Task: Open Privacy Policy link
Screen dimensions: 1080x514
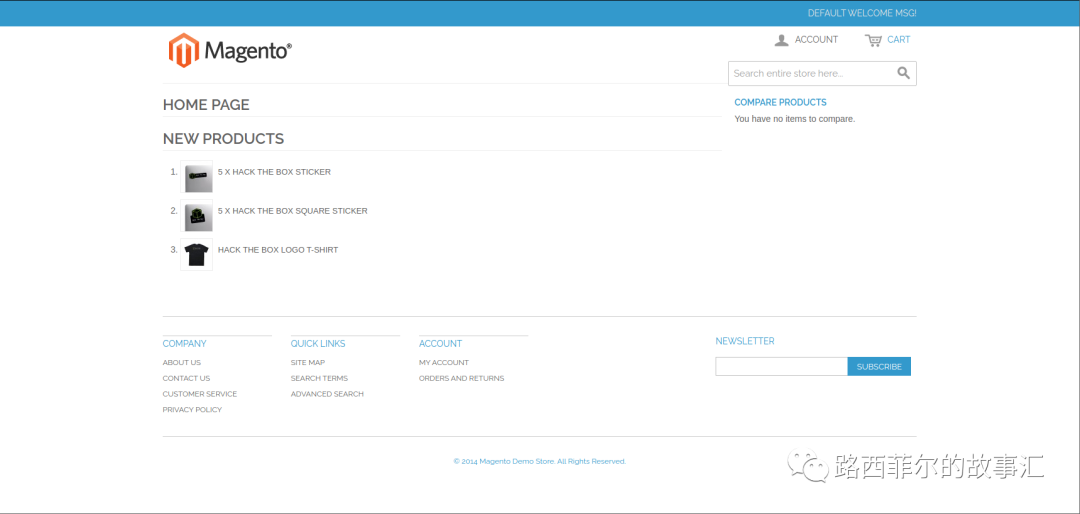Action: 192,410
